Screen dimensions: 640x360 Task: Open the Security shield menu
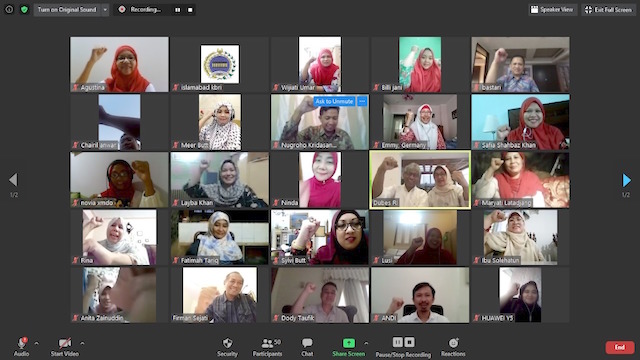pos(227,347)
